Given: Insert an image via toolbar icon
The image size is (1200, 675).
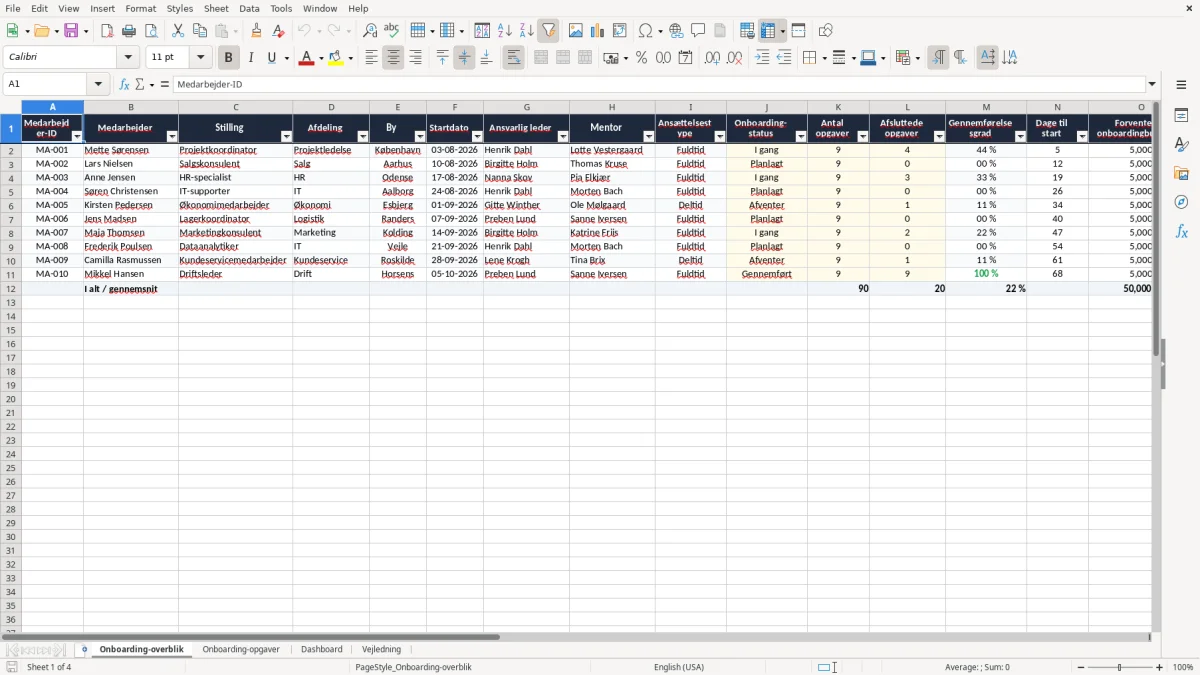Looking at the screenshot, I should point(576,31).
